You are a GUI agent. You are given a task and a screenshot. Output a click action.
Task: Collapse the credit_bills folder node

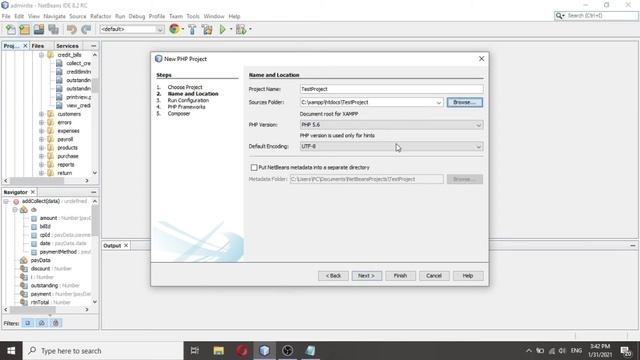[42, 55]
